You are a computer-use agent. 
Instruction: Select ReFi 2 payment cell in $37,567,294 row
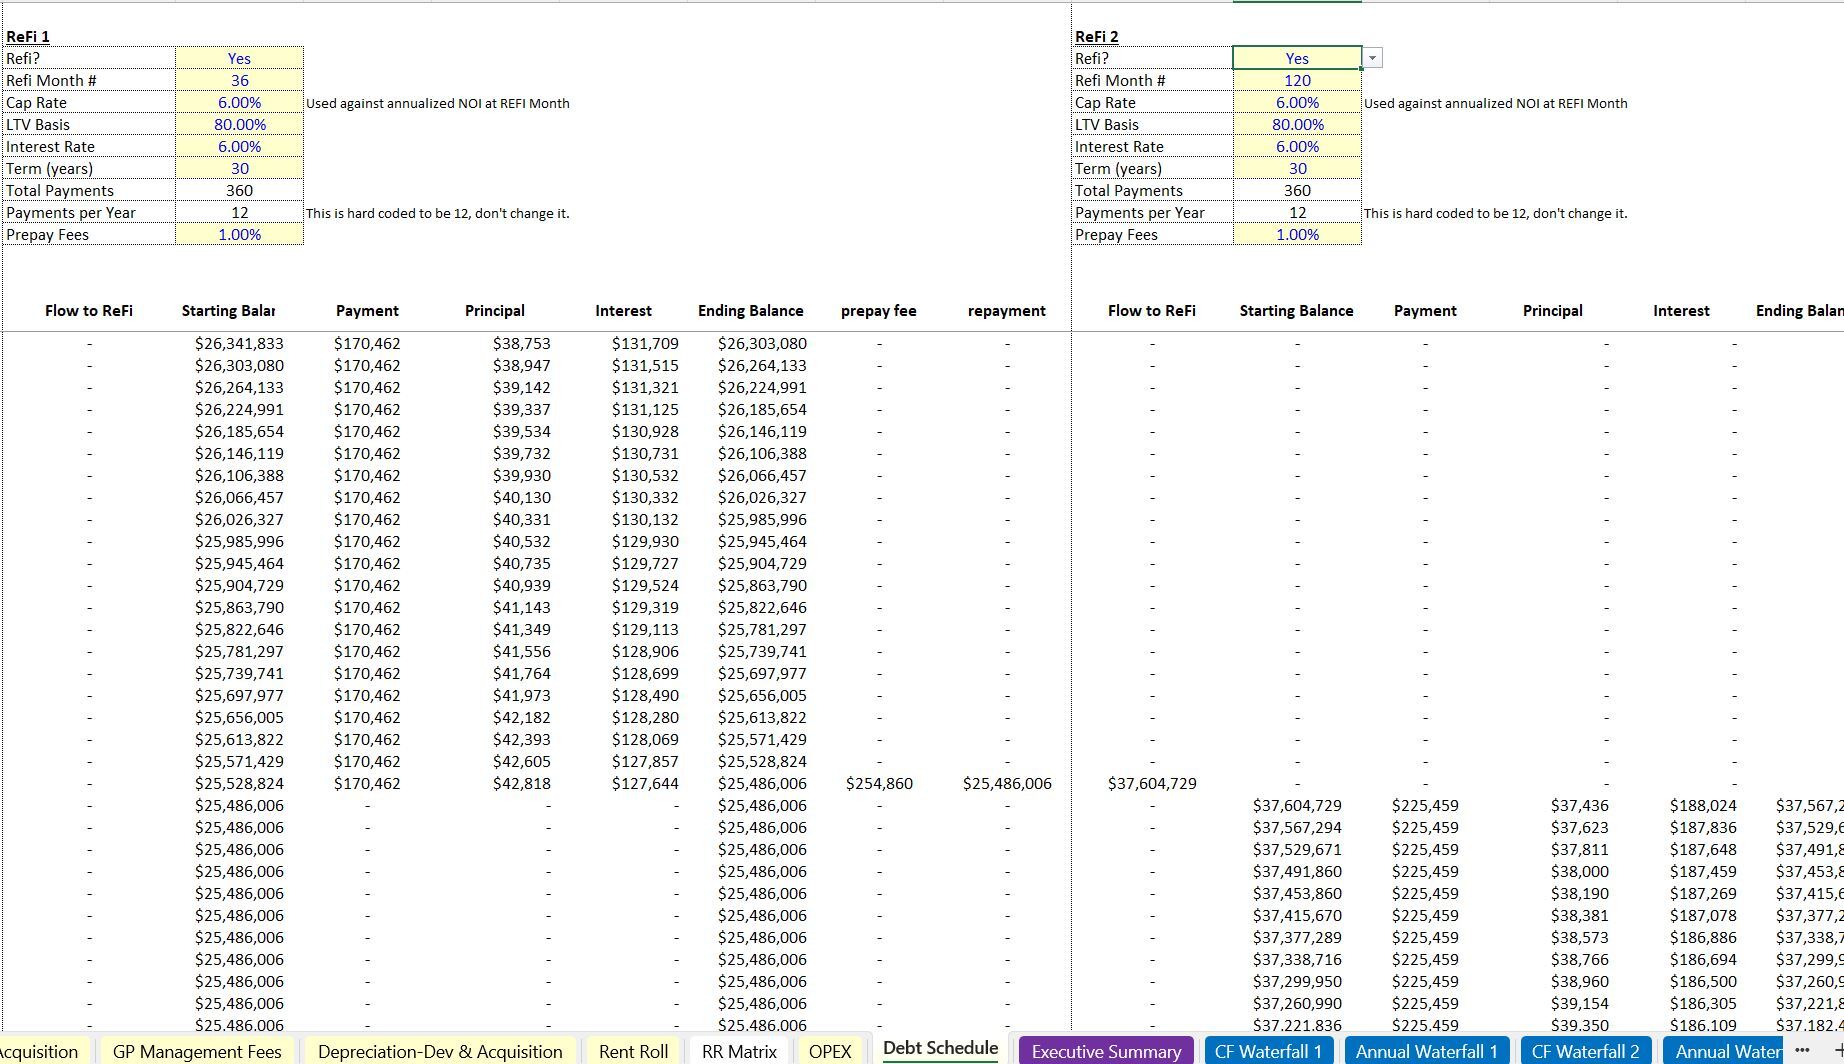pyautogui.click(x=1425, y=827)
